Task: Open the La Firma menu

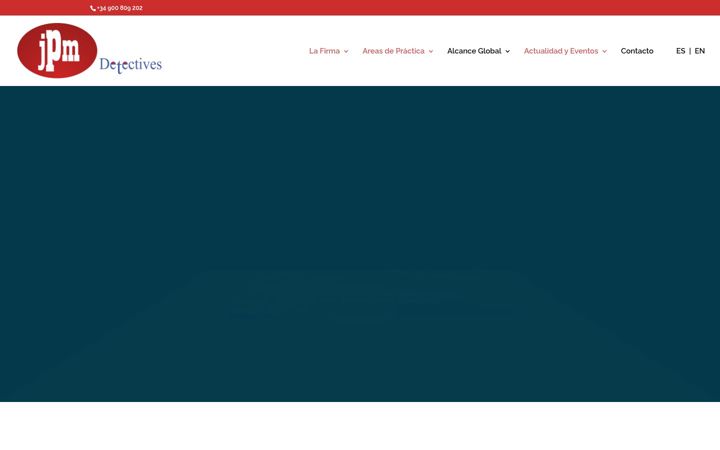Action: (x=324, y=51)
